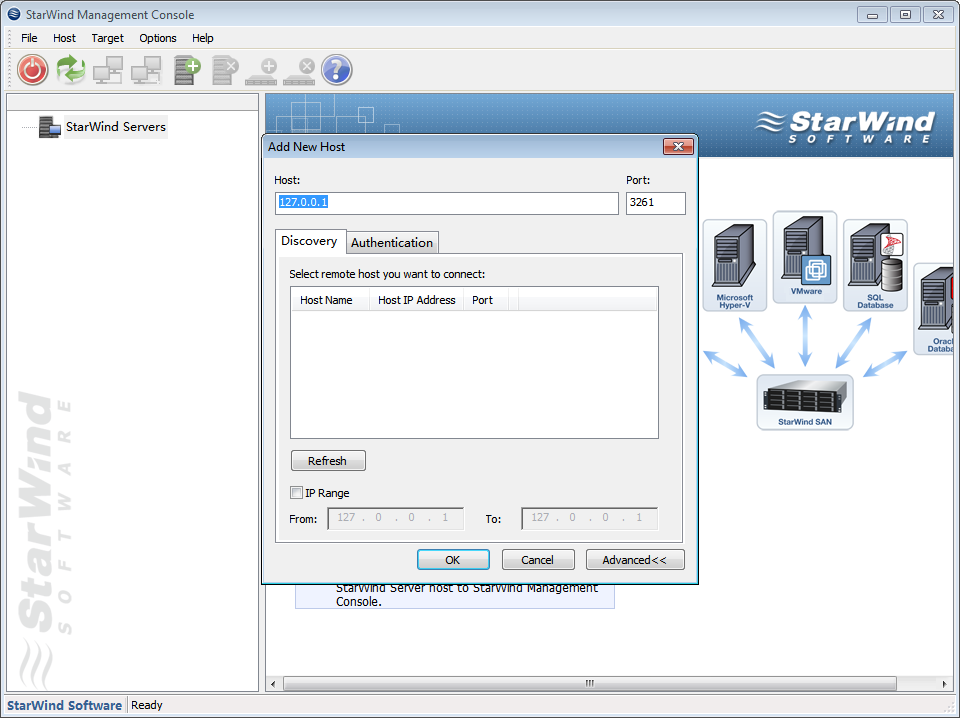Click the green Refresh arrows toolbar icon
960x718 pixels.
[71, 70]
